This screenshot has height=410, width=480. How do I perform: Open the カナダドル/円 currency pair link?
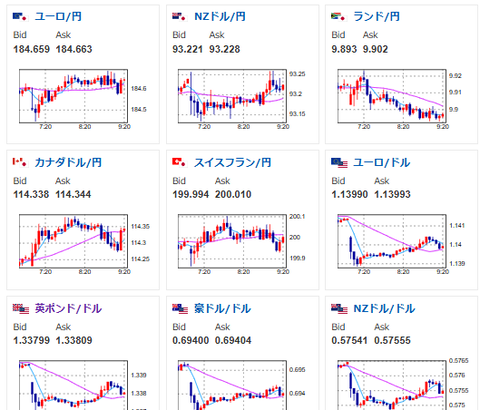pyautogui.click(x=68, y=162)
